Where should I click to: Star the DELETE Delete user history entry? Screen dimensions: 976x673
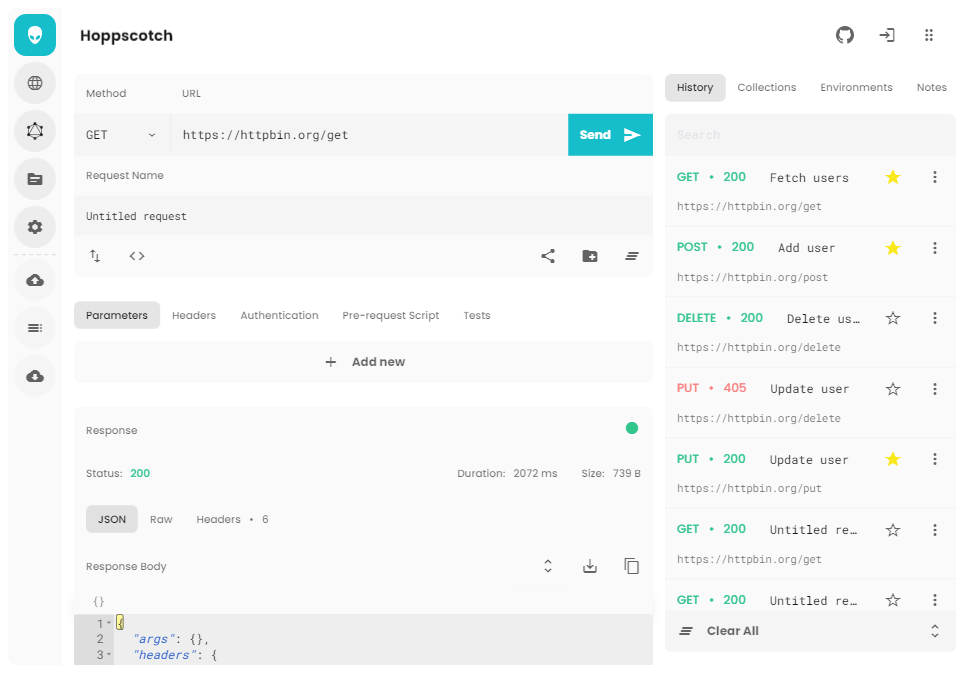tap(893, 318)
